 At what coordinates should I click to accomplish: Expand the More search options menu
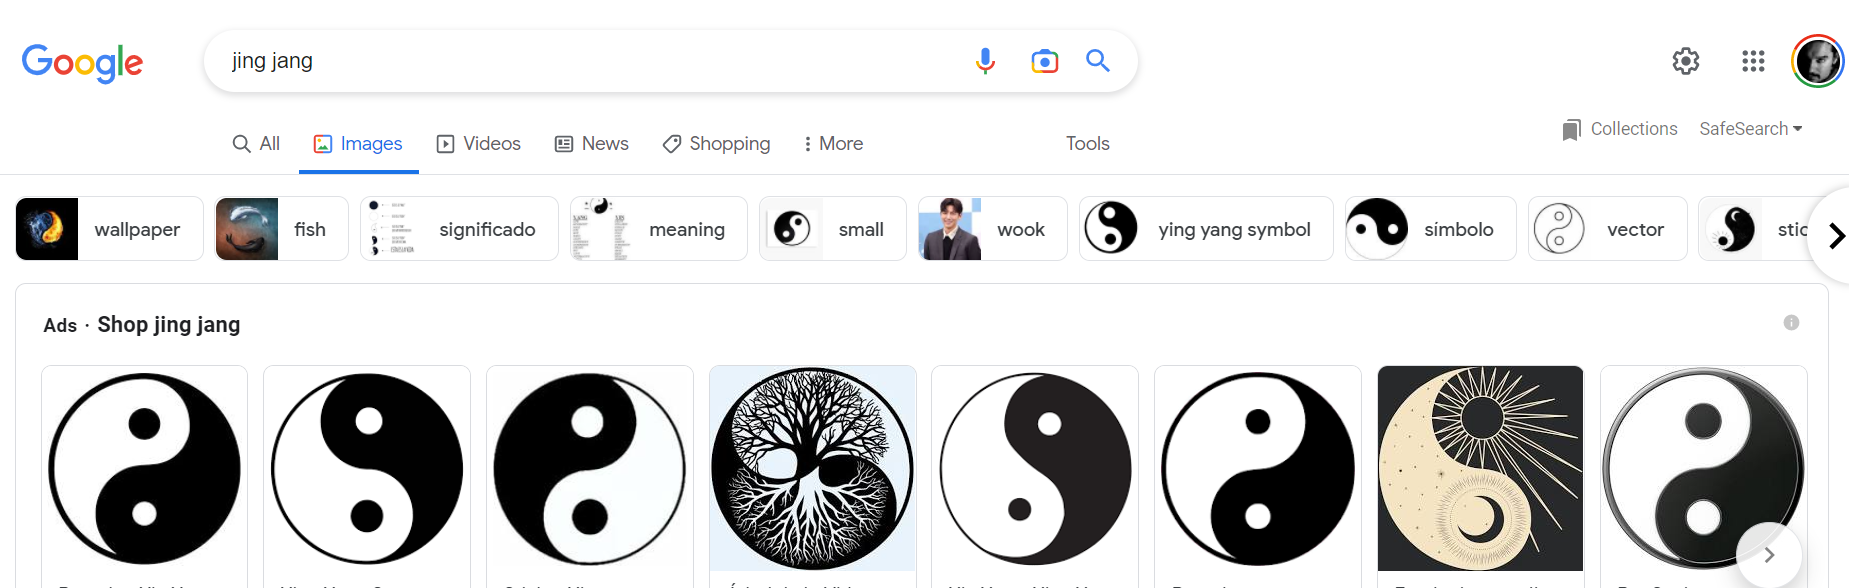pos(833,144)
